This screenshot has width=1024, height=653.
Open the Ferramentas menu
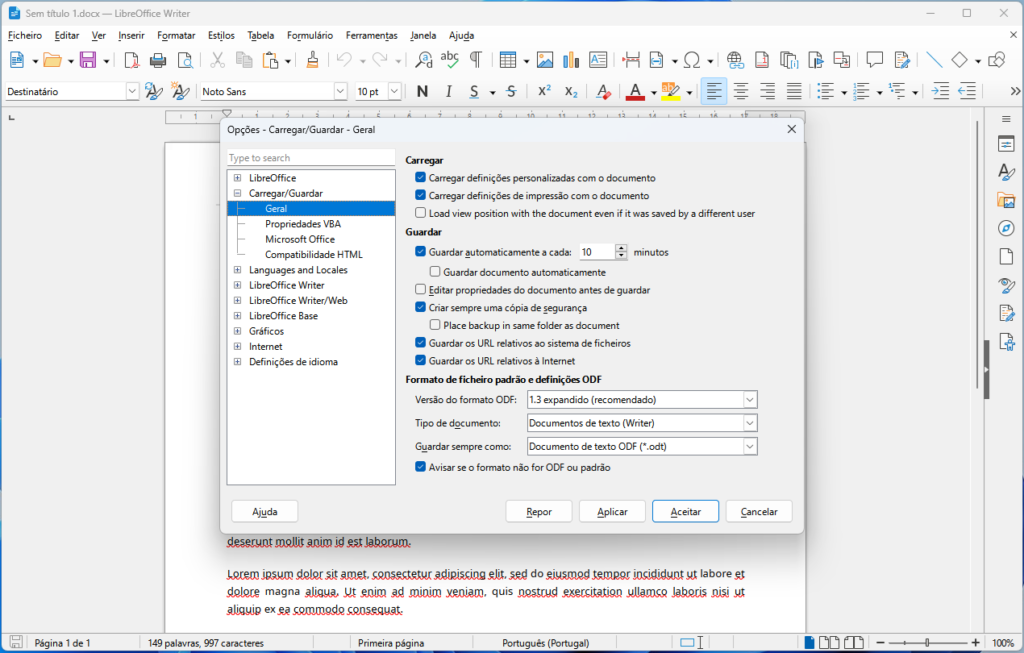[x=371, y=35]
